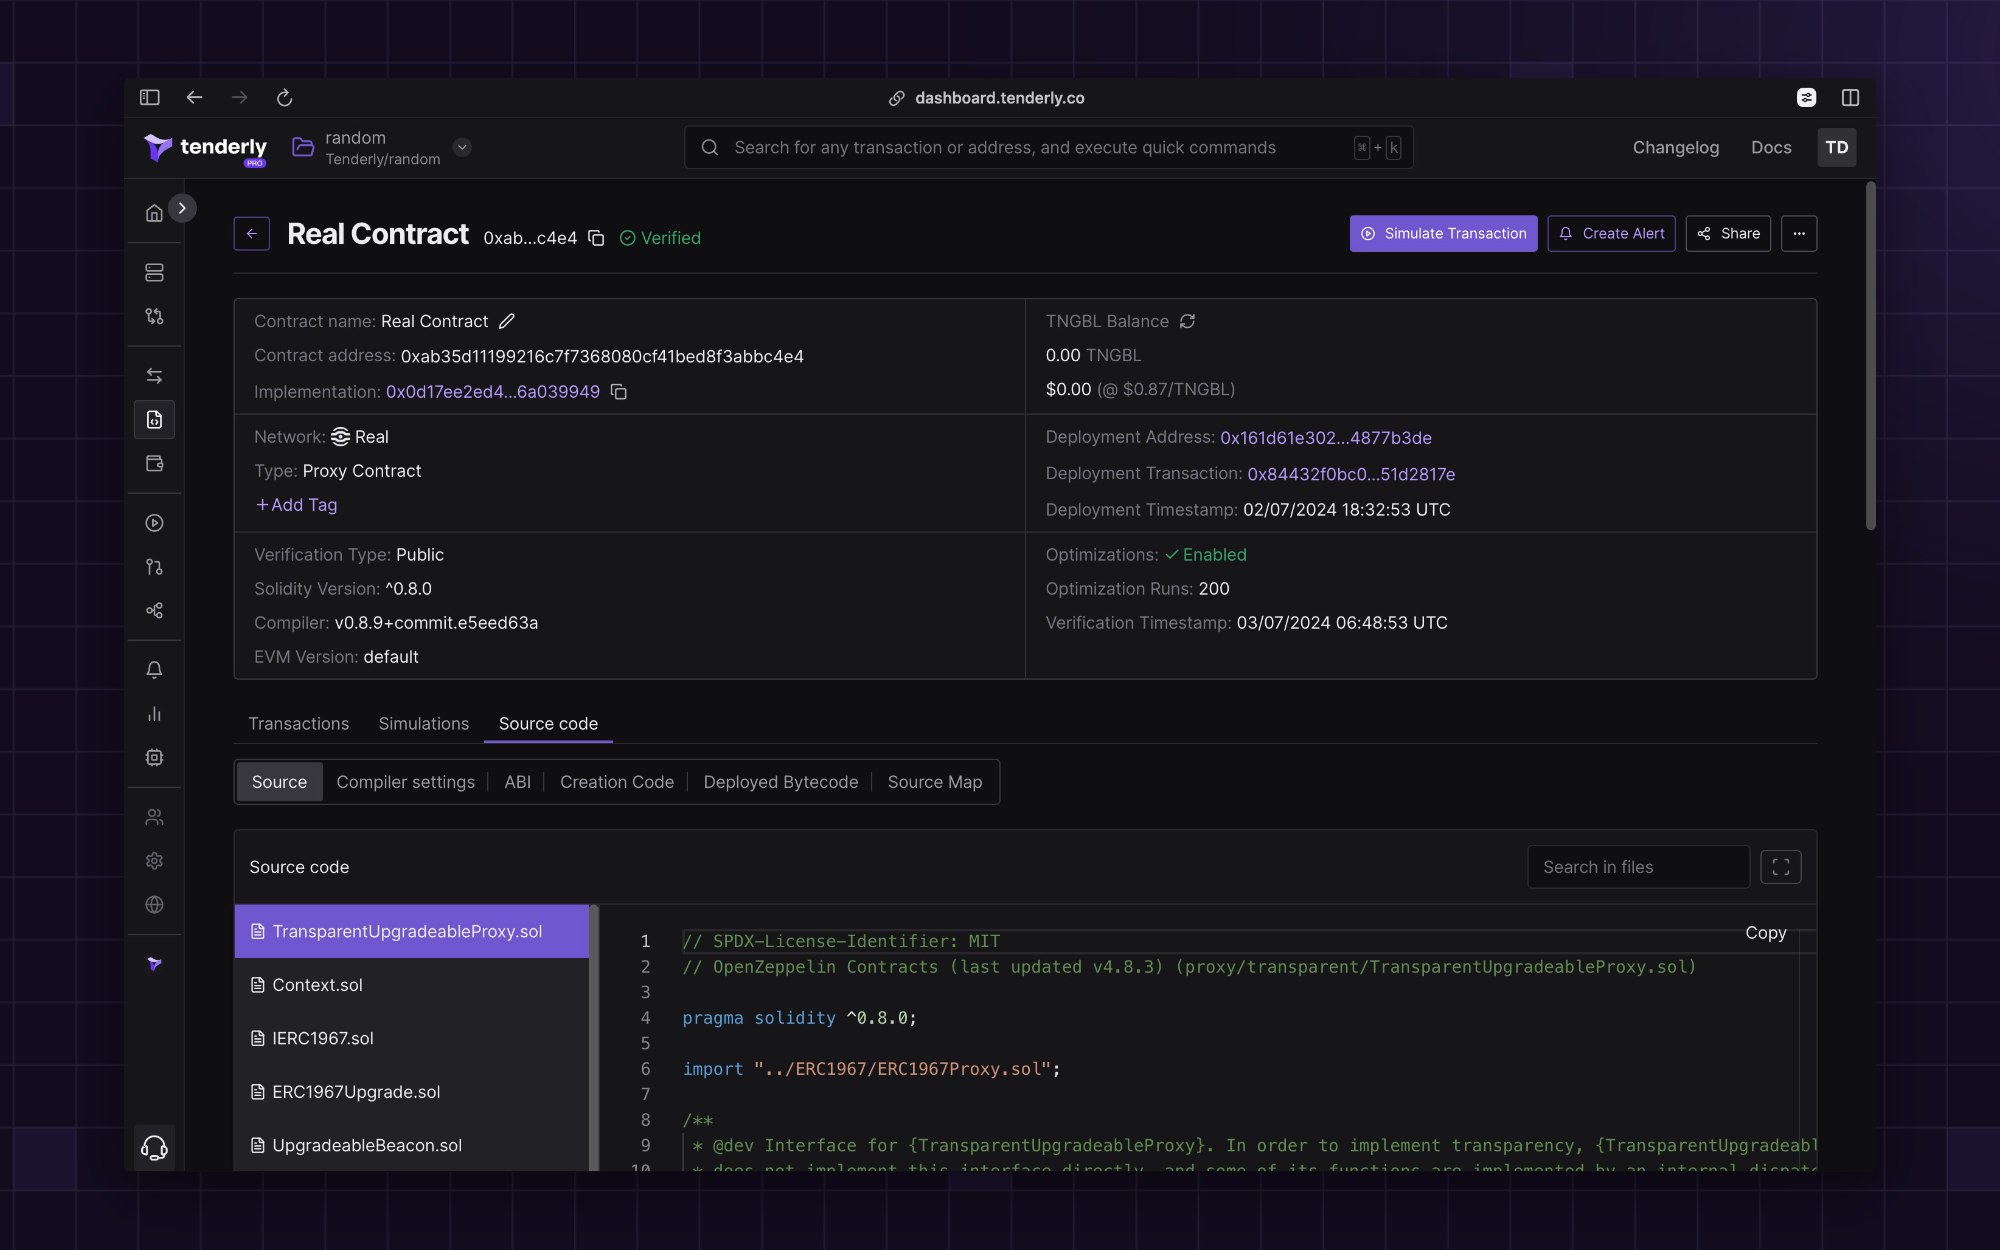Open the Simulator play icon in sidebar
This screenshot has height=1250, width=2000.
click(x=154, y=523)
